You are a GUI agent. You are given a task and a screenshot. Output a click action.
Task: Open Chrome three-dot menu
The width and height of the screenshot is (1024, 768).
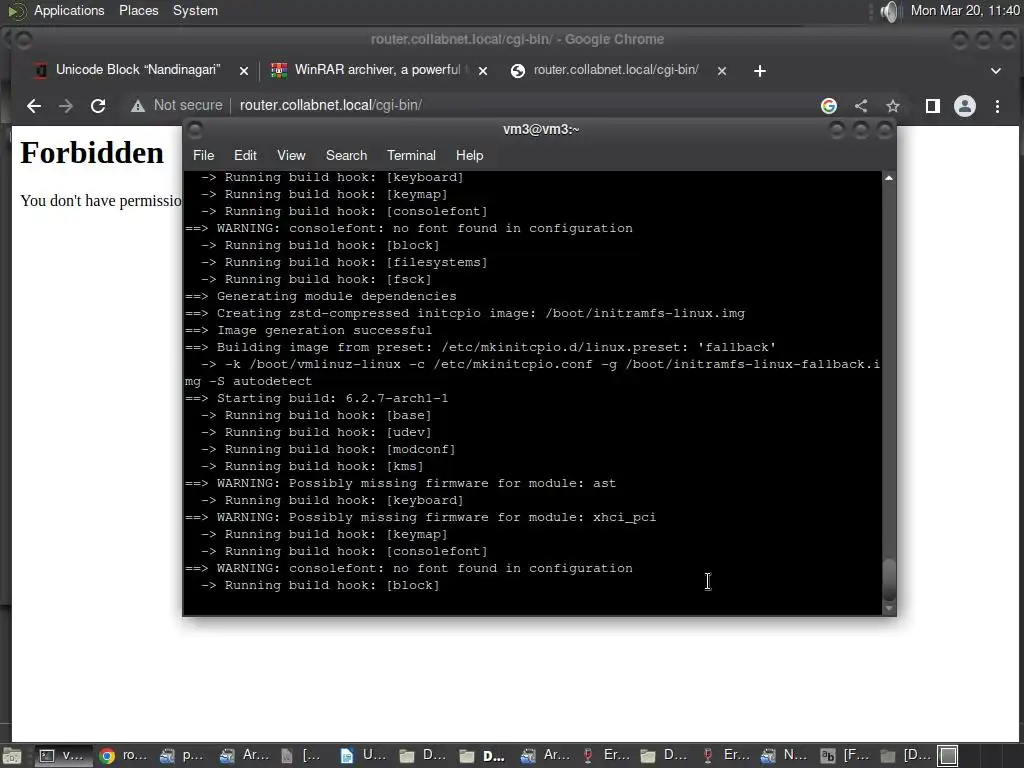pos(997,106)
